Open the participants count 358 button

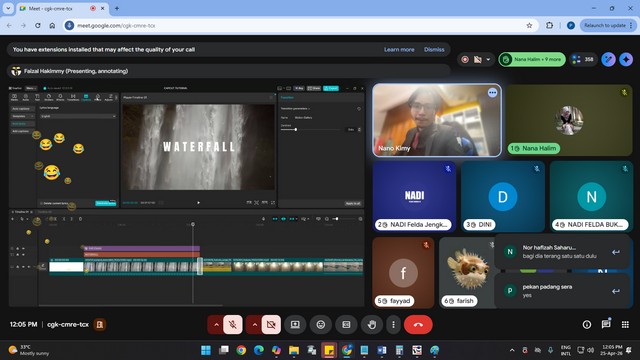coord(583,60)
